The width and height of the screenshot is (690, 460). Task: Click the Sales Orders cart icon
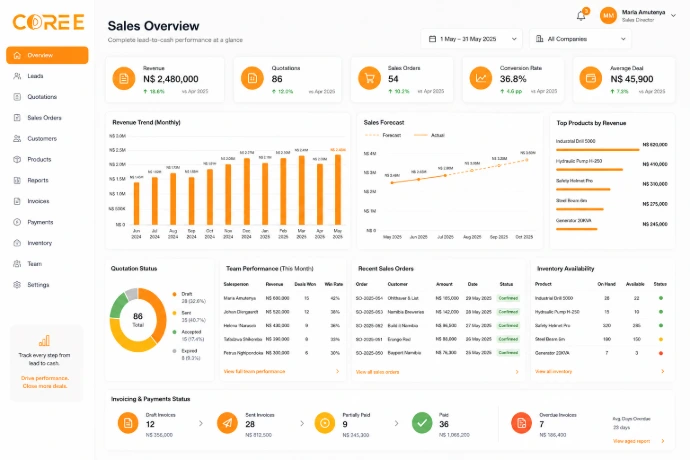(x=369, y=78)
